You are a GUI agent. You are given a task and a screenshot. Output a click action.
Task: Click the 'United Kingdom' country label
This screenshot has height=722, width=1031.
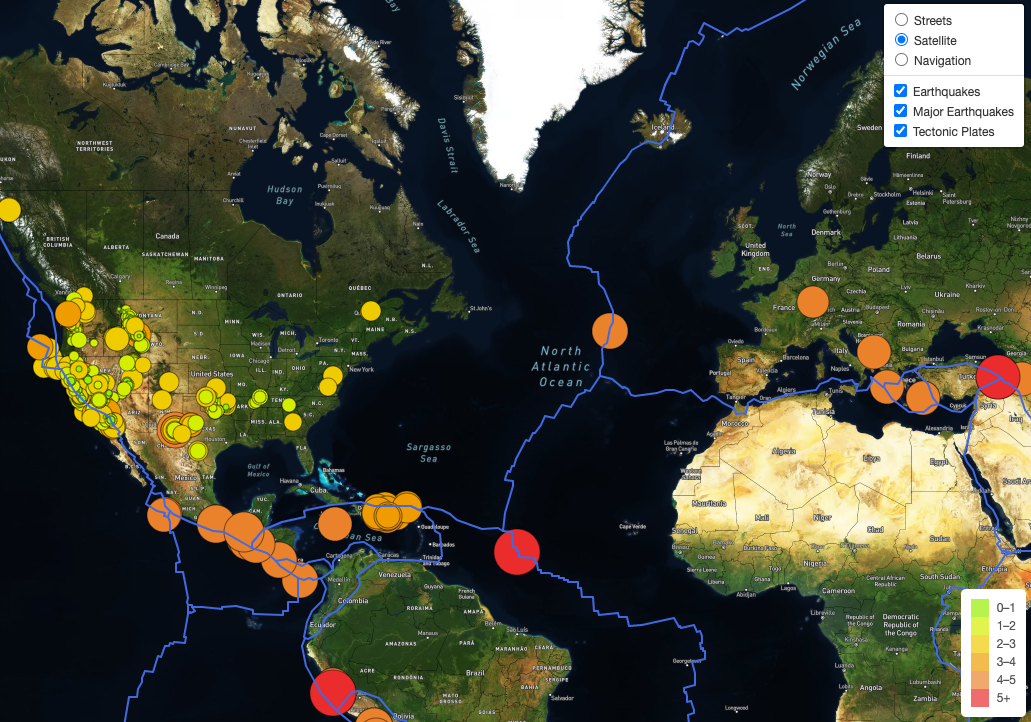point(755,249)
